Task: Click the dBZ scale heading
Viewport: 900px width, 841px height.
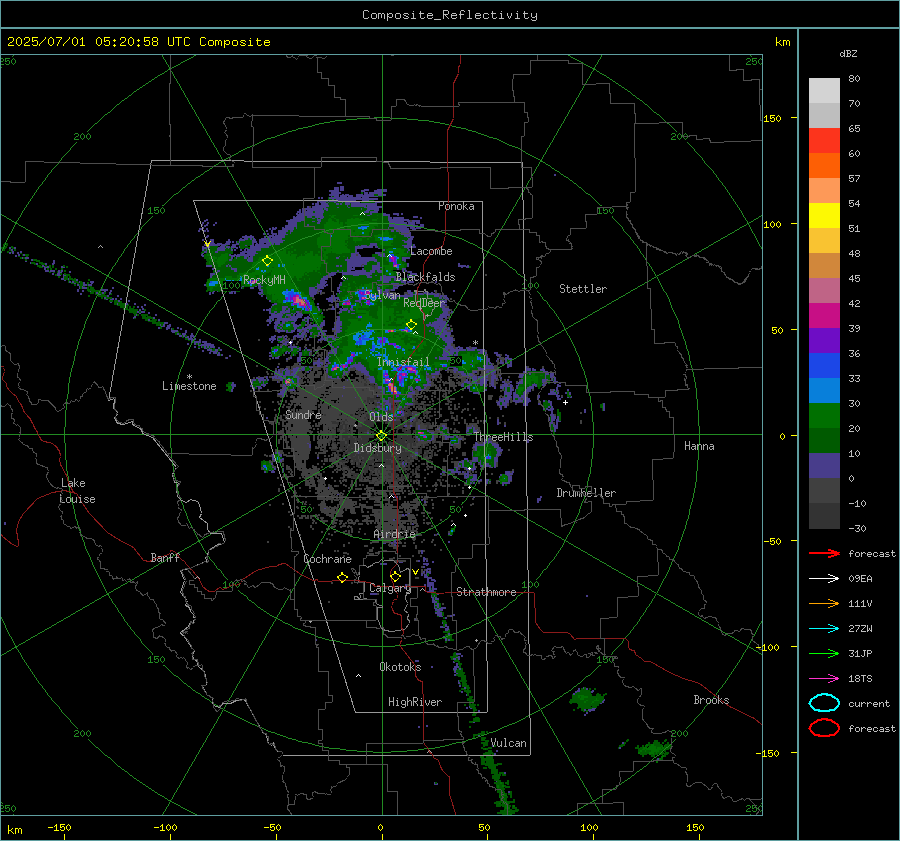Action: point(848,53)
